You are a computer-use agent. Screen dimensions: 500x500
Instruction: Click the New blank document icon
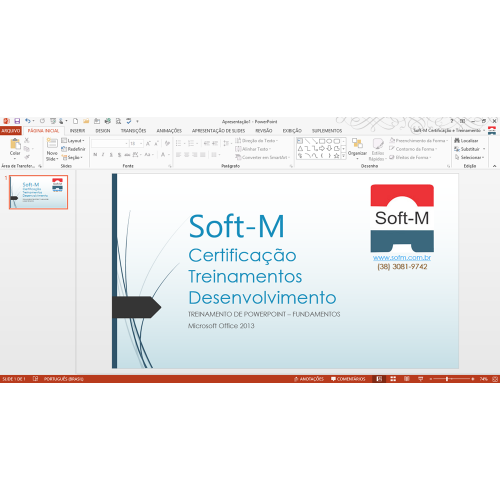pos(75,121)
